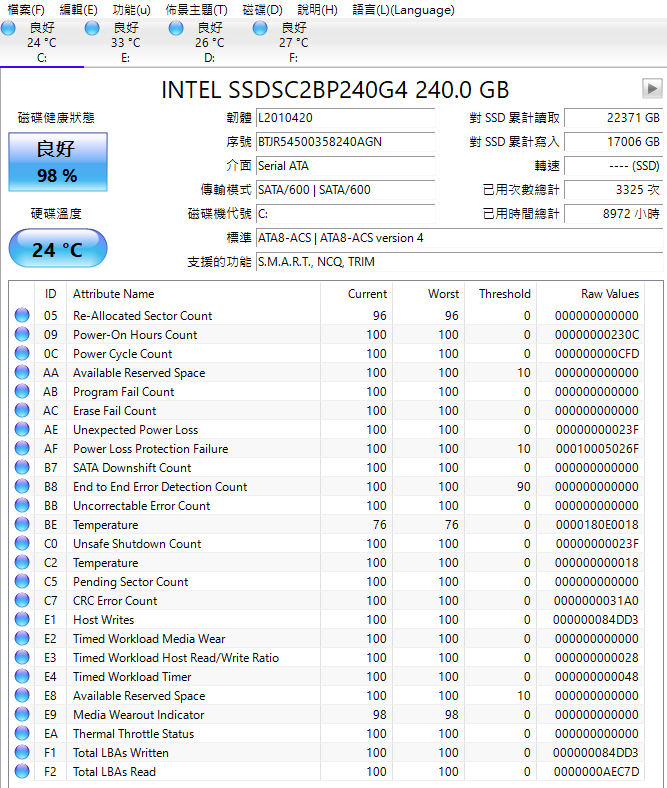Click status icon for Pending Sector Count
667x788 pixels.
[x=22, y=581]
